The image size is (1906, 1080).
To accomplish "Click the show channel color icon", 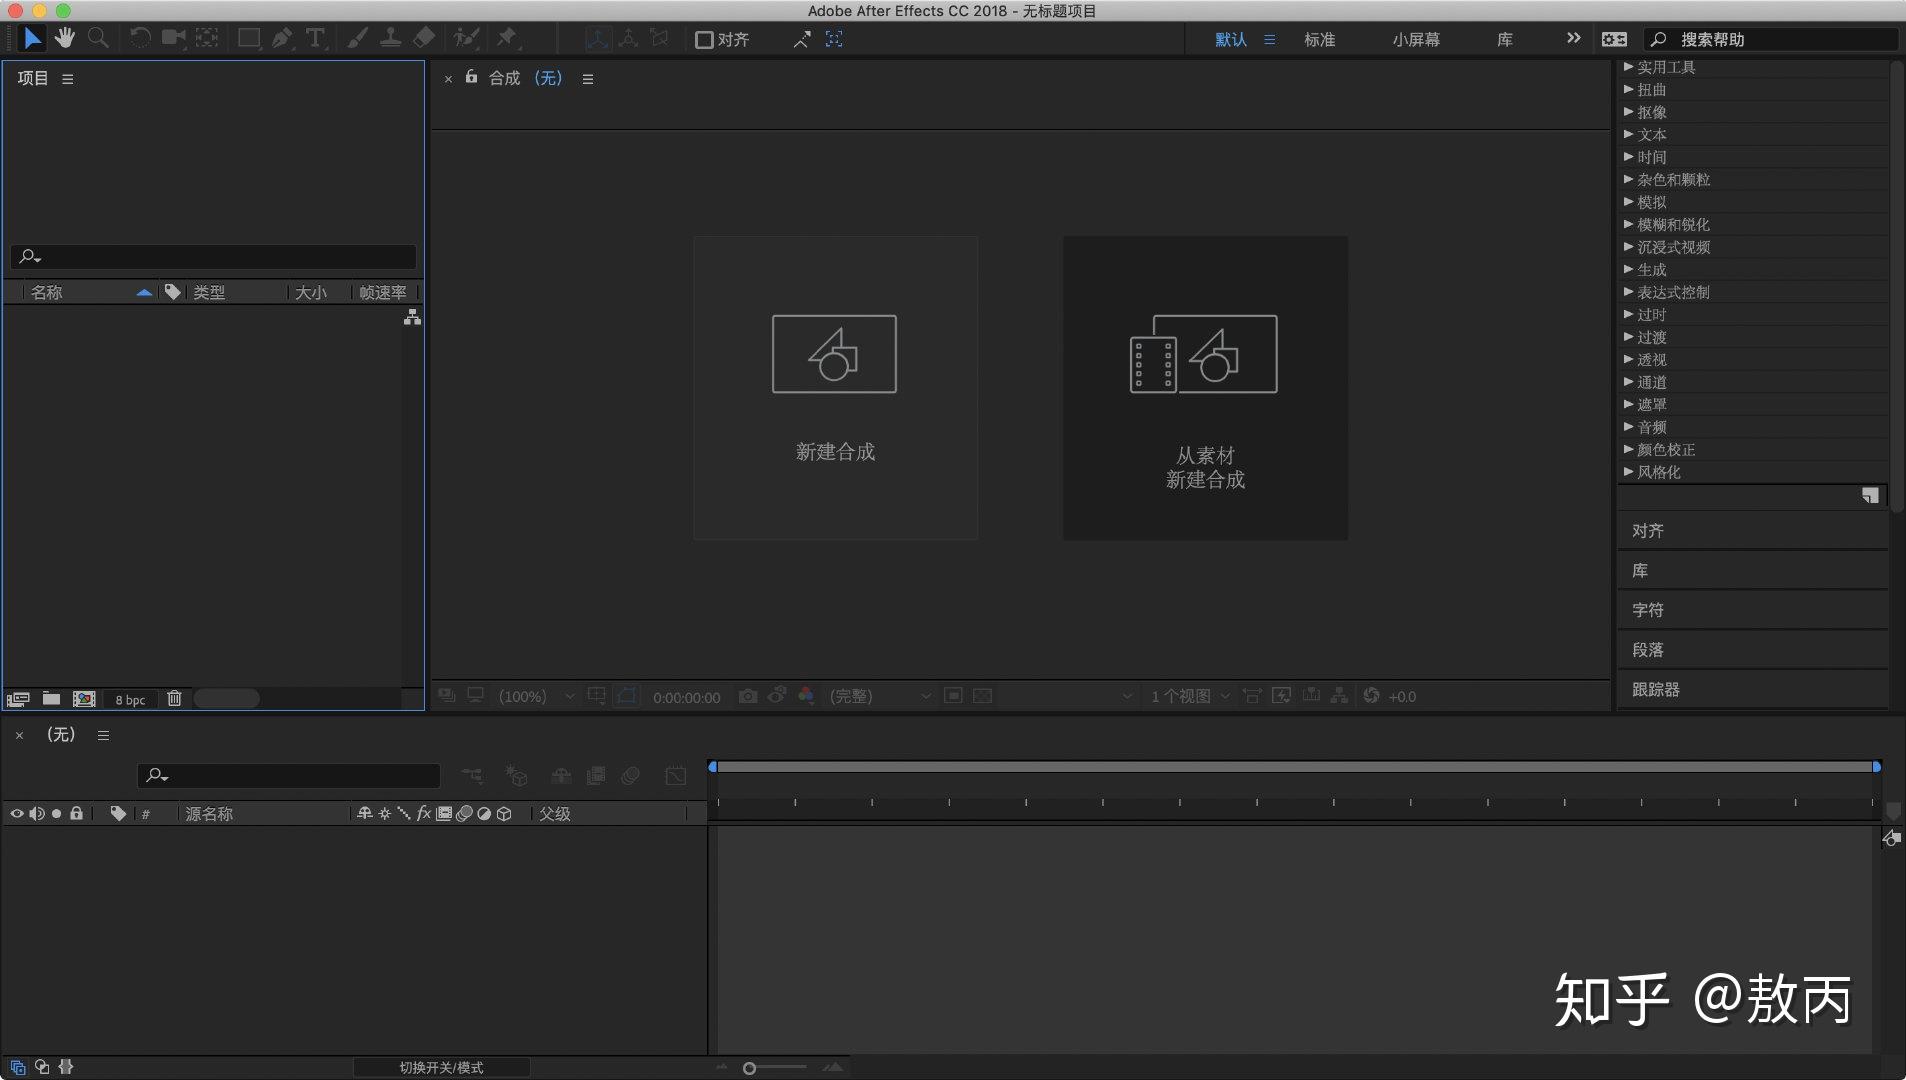I will tap(806, 696).
